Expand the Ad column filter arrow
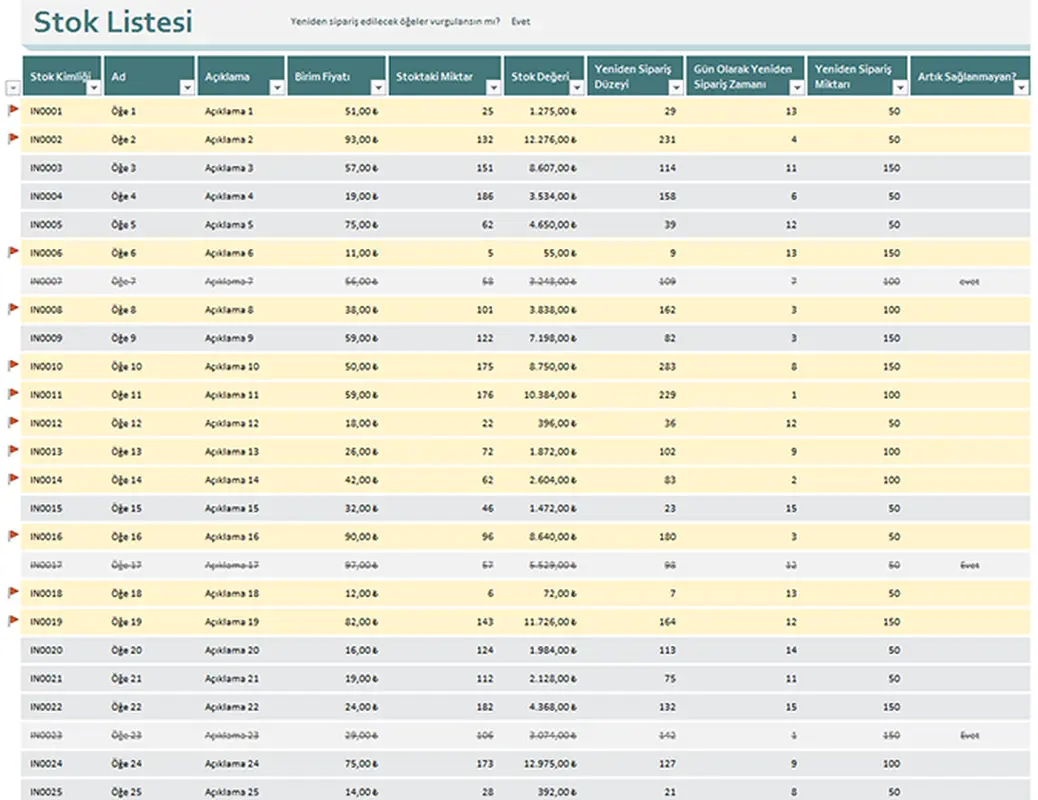Viewport: 1038px width, 800px height. 186,88
